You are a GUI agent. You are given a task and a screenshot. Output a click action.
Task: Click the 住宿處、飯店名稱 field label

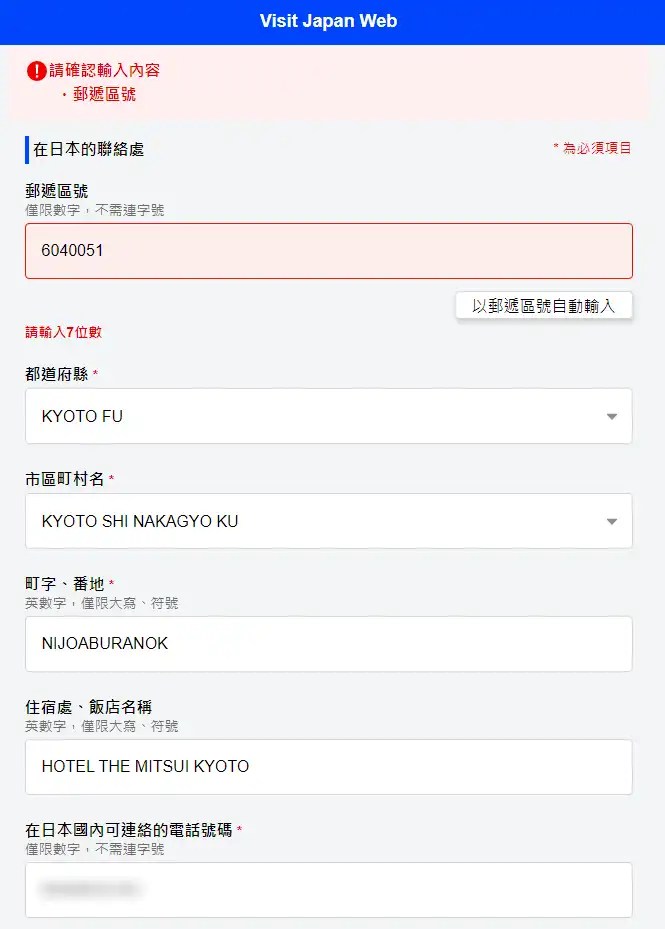coord(88,707)
